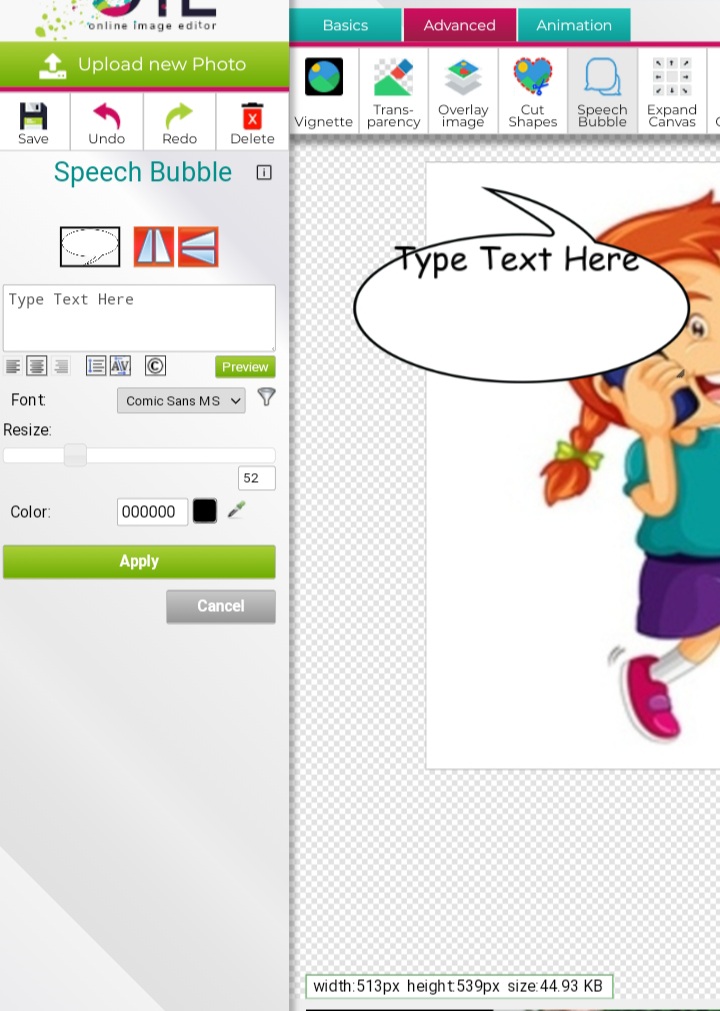Click the font filter funnel icon
Viewport: 720px width, 1011px height.
click(x=266, y=398)
